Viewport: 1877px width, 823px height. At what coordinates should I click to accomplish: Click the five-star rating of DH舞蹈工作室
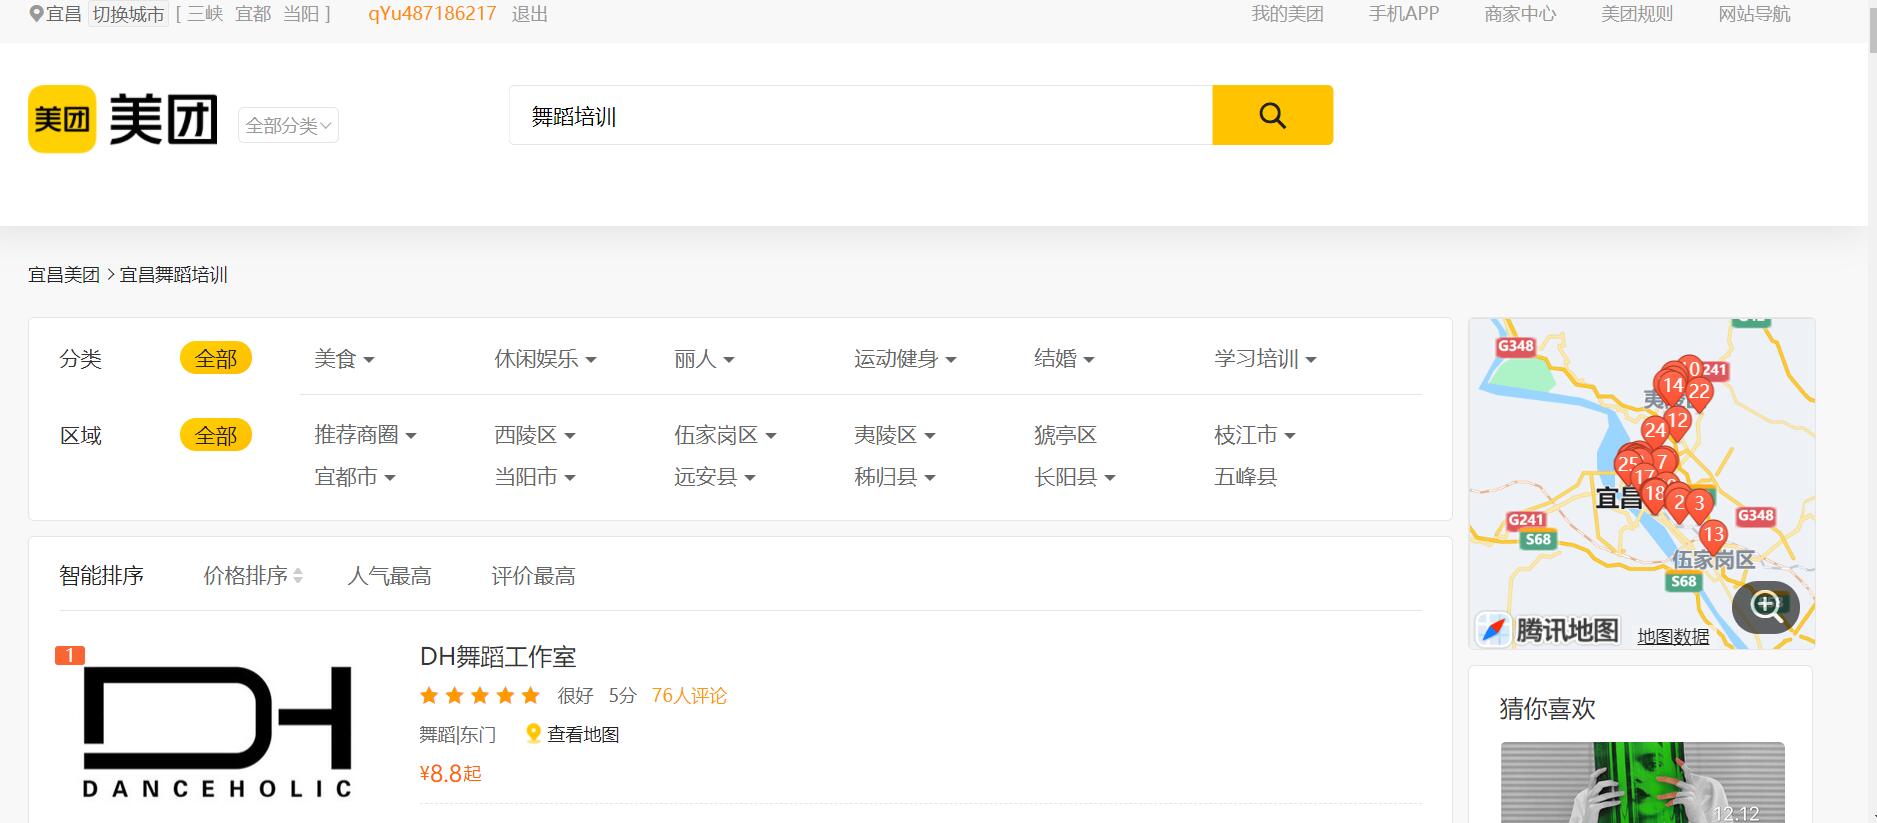[x=480, y=696]
